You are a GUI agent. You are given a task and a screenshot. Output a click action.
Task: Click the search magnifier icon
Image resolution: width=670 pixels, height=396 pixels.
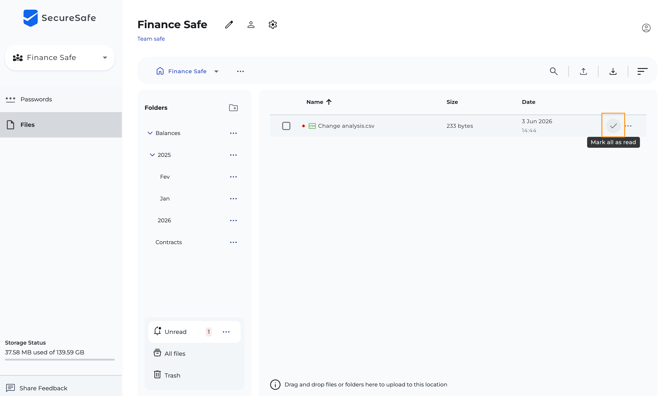553,71
